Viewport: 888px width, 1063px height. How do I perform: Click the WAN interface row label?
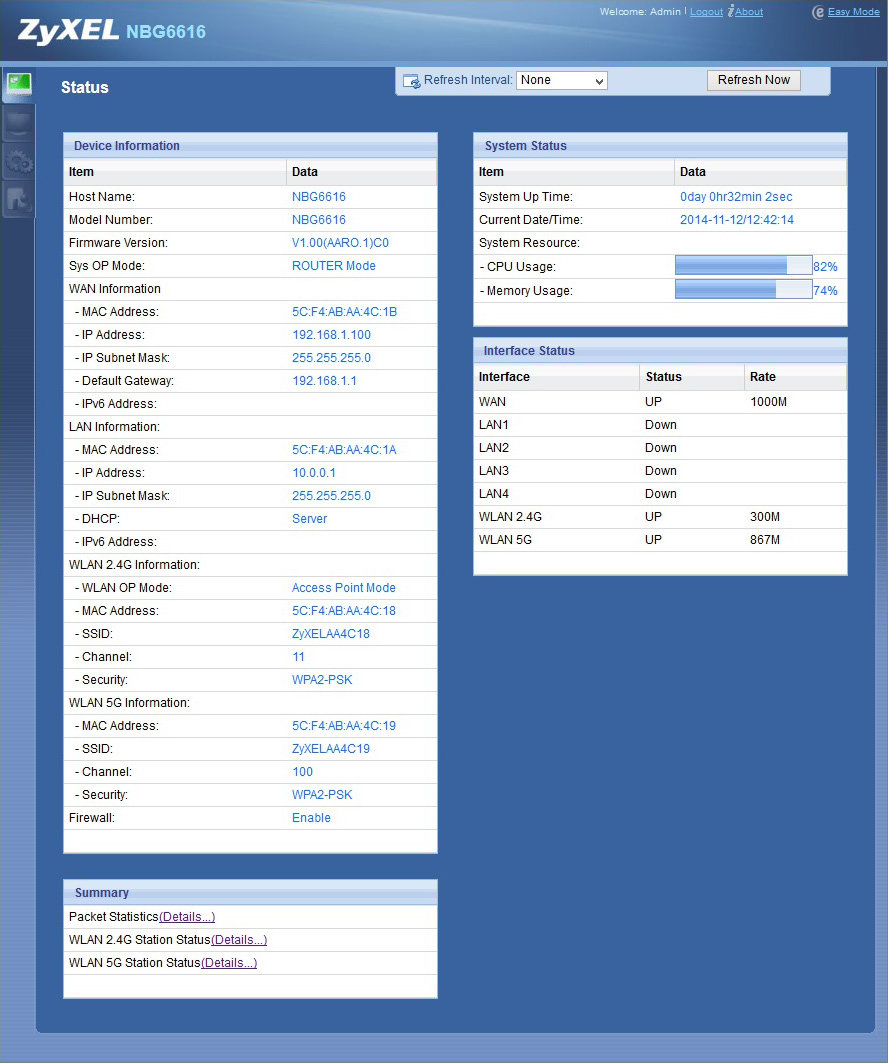click(492, 401)
